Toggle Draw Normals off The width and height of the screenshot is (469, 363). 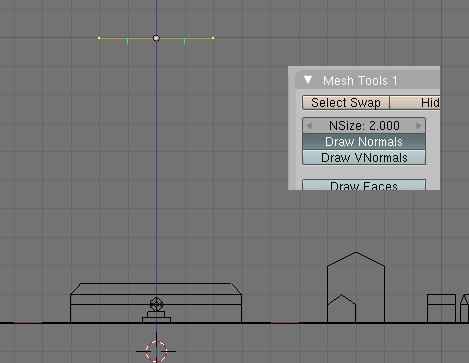pos(364,142)
